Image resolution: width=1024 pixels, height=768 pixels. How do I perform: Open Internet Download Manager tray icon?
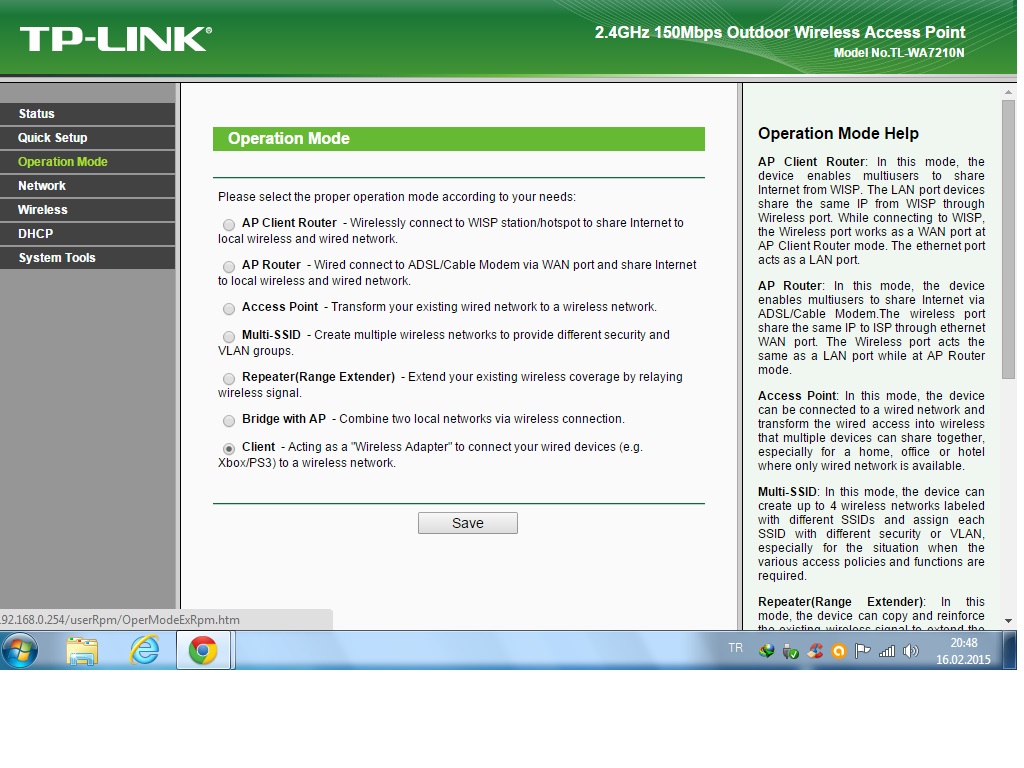(767, 650)
